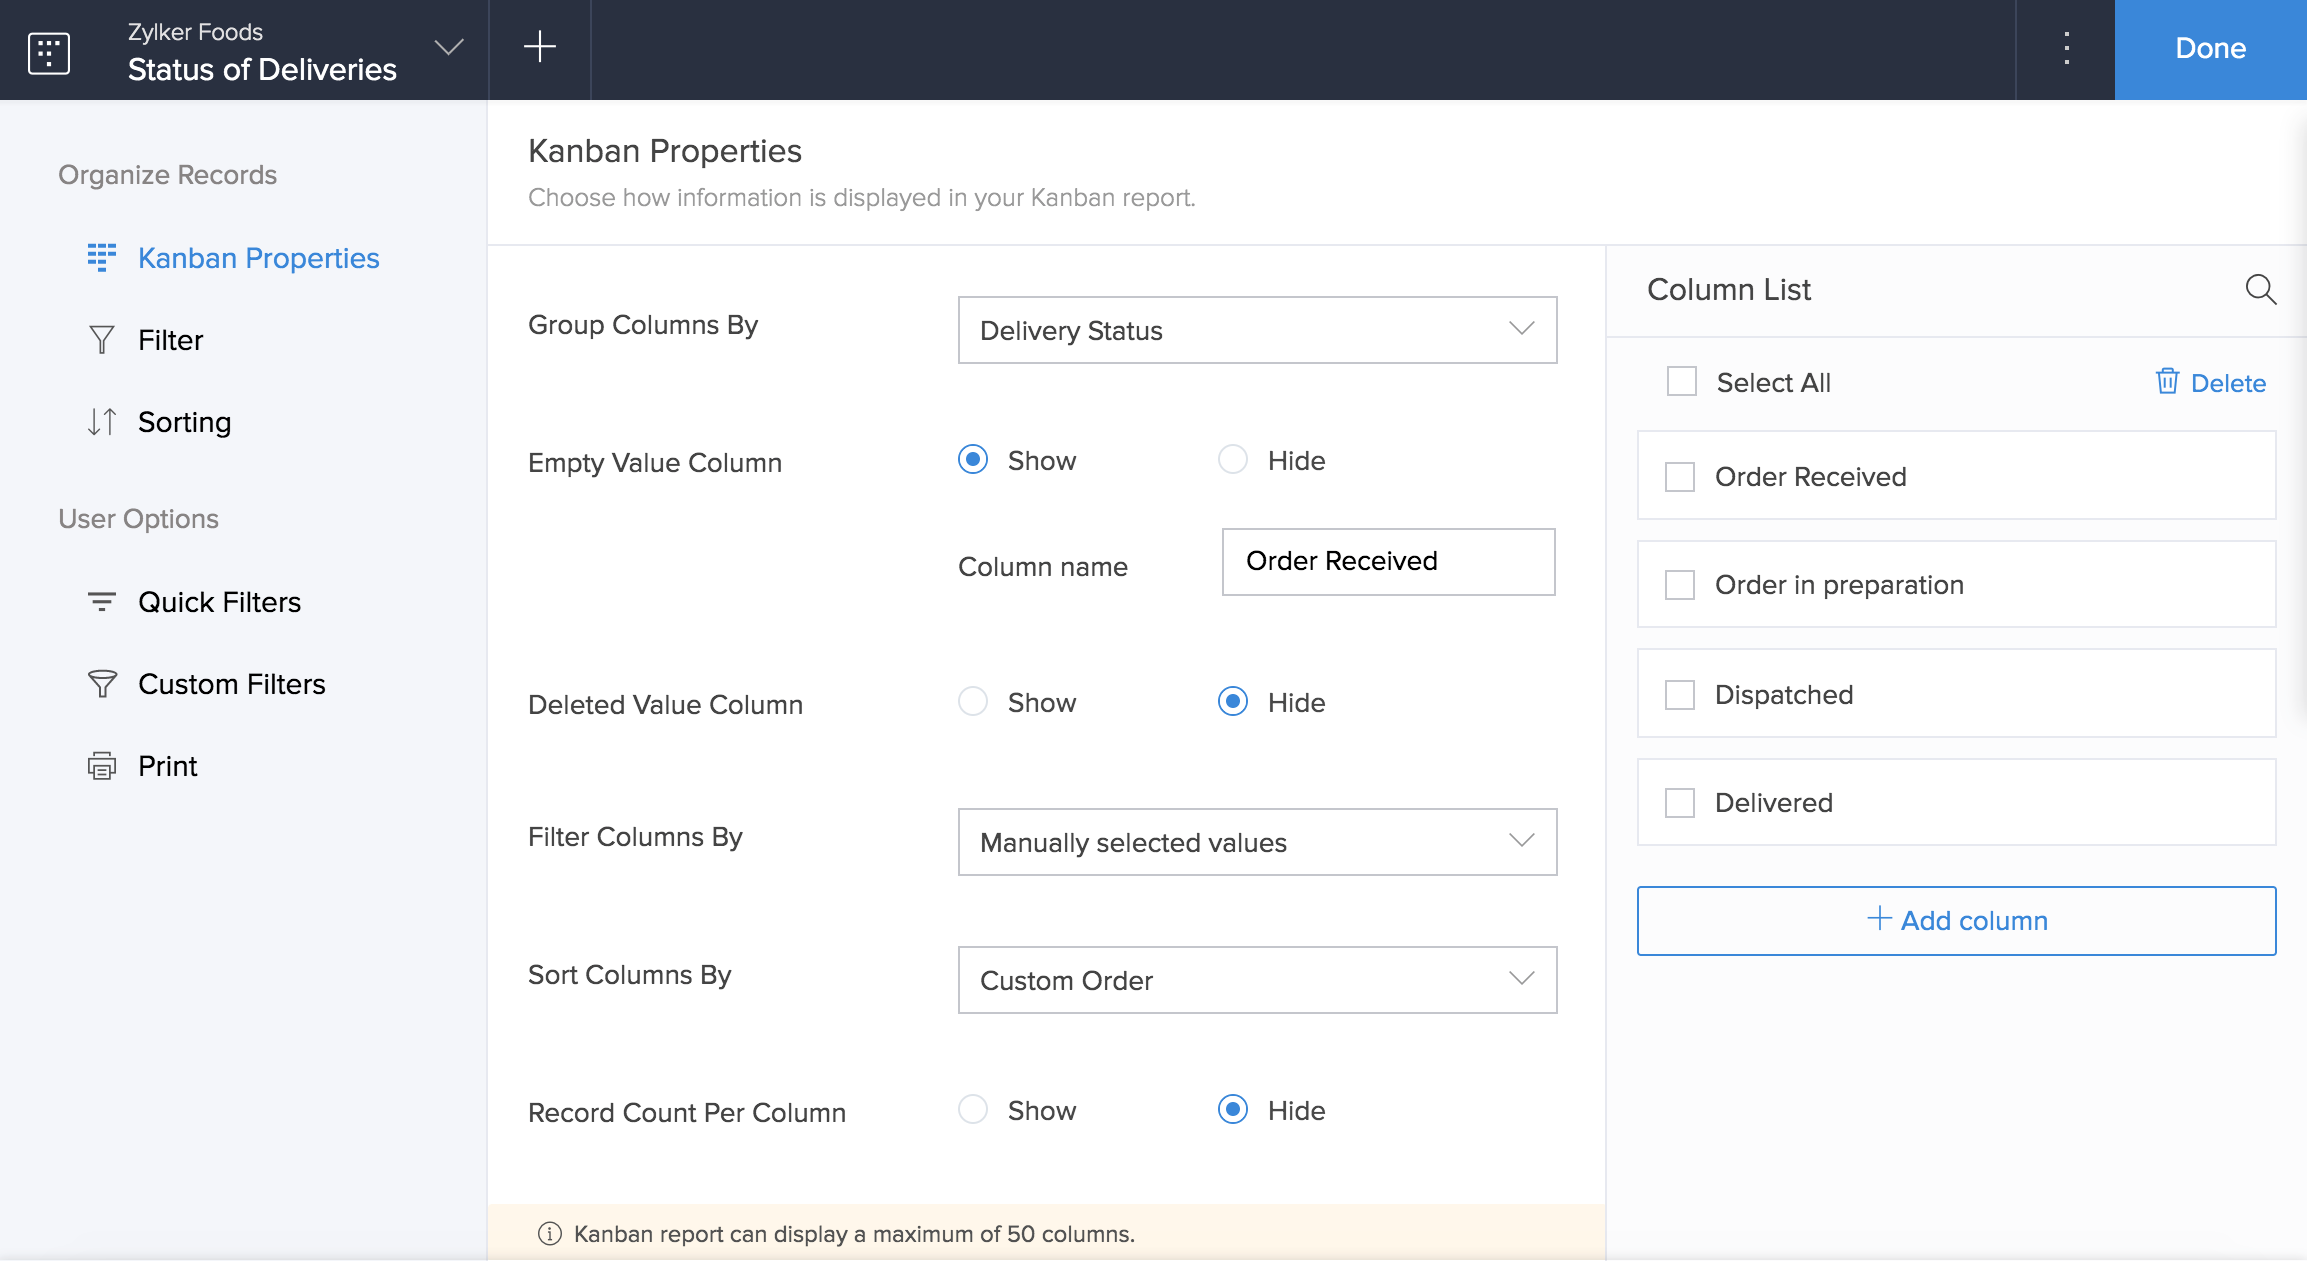Screen dimensions: 2307x1261
Task: Click the Done button
Action: [2210, 49]
